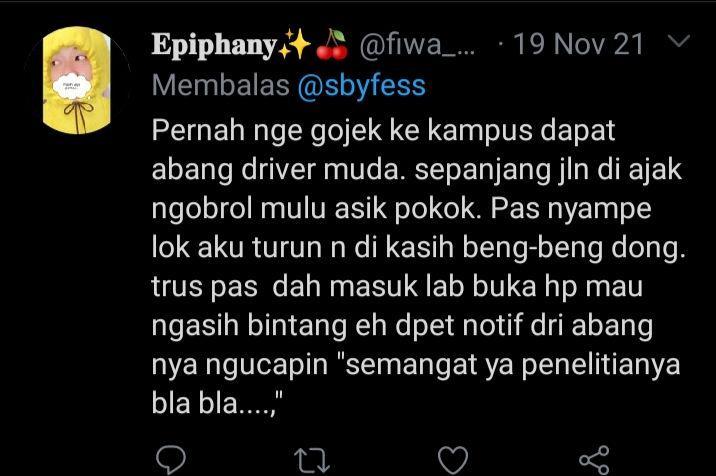Click the cloud speech bubble on avatar
This screenshot has width=716, height=476.
[73, 87]
